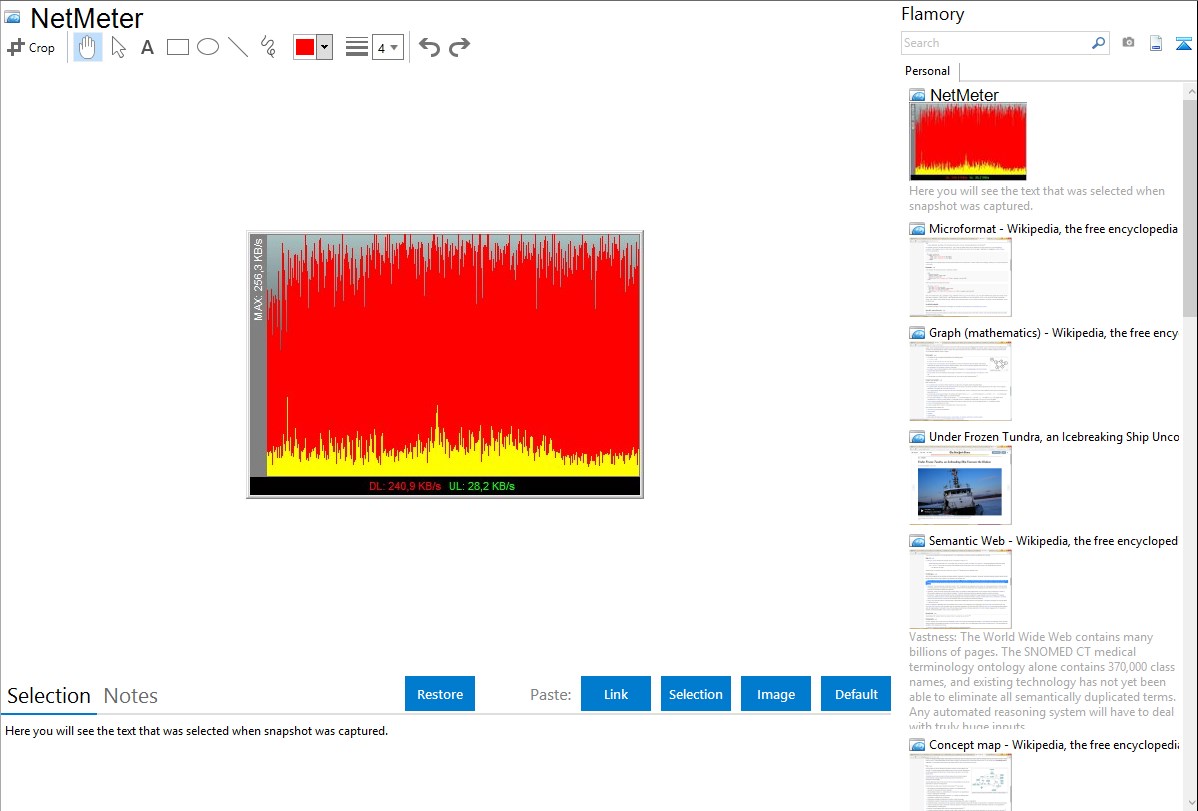Click the NetMeter title in sidebar list
Image resolution: width=1198 pixels, height=811 pixels.
point(964,95)
